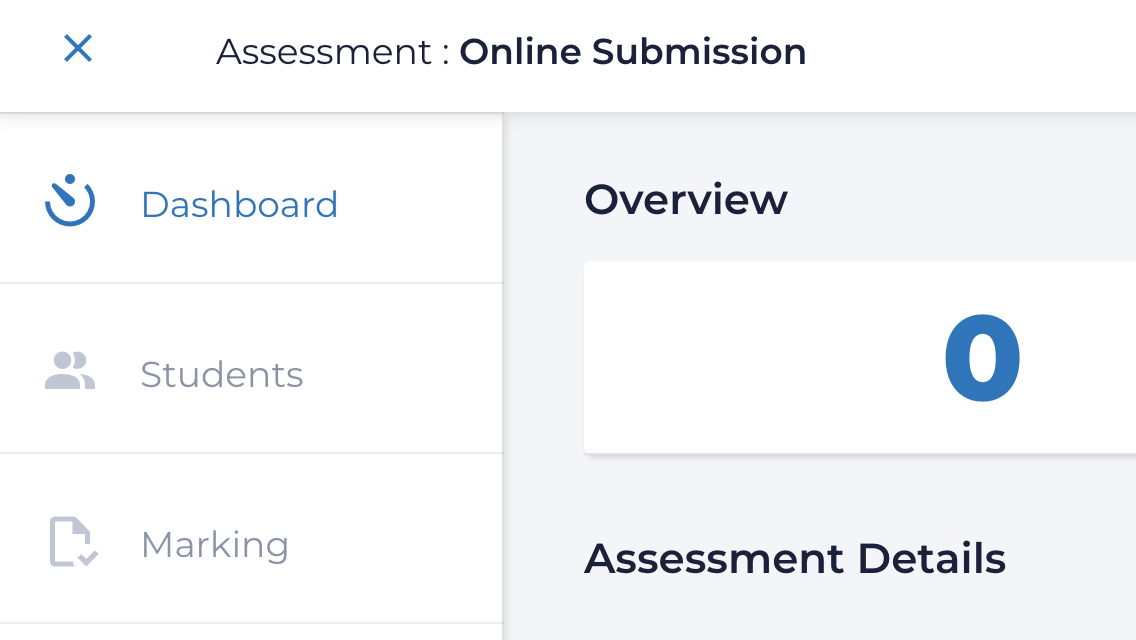Click the bold Online Submission title

pyautogui.click(x=632, y=52)
